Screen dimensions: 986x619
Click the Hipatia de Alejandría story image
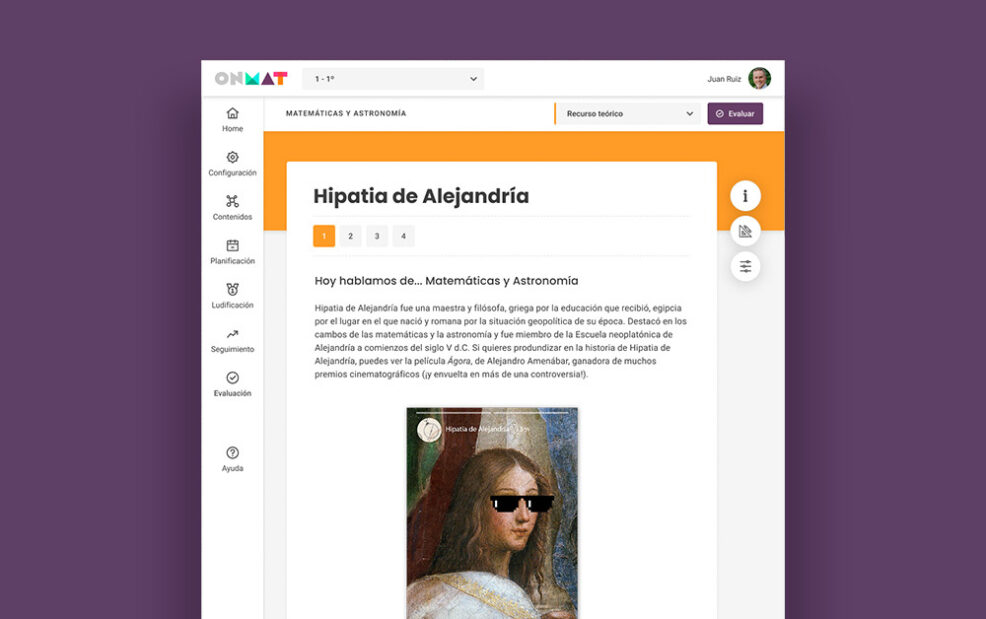click(x=492, y=510)
